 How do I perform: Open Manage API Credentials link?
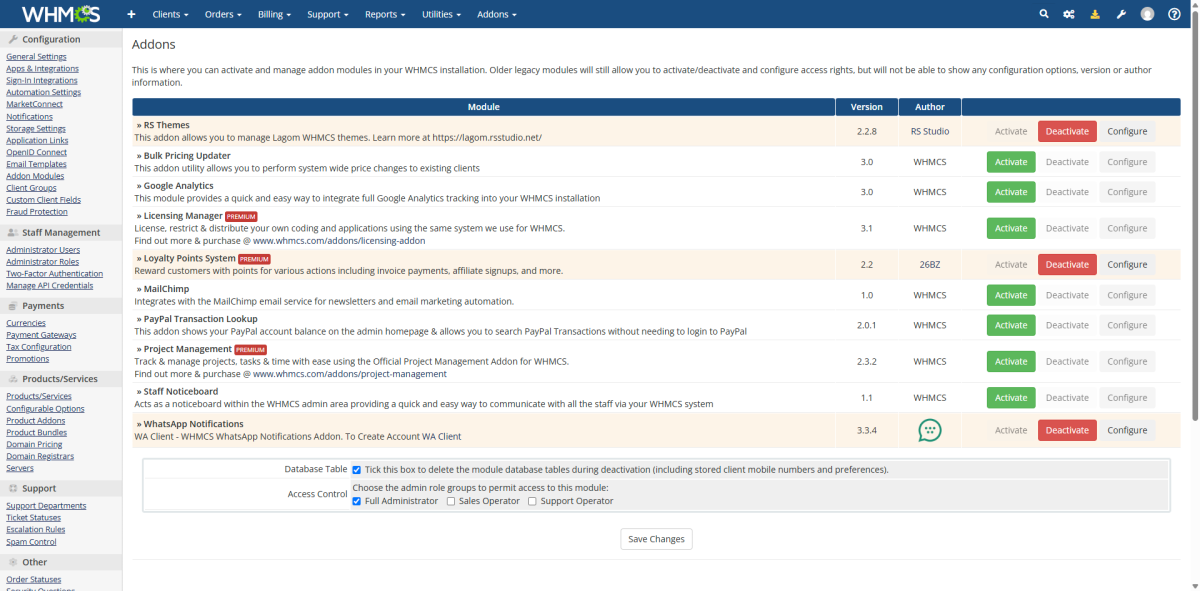(50, 286)
